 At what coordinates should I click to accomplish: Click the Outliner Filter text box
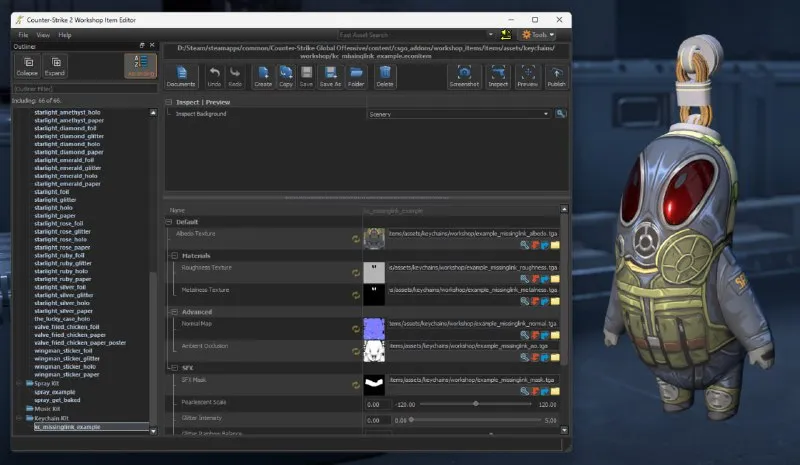coord(85,89)
